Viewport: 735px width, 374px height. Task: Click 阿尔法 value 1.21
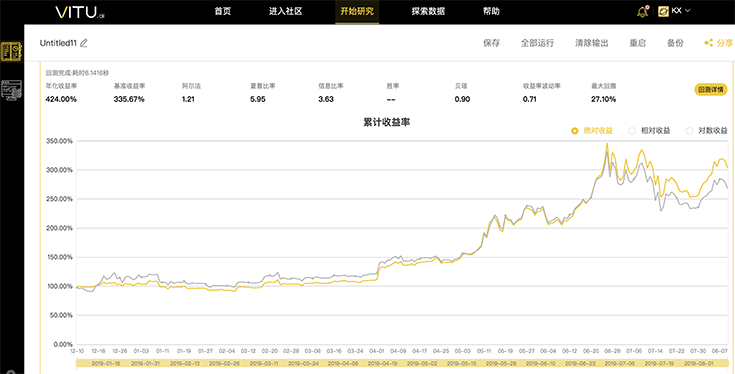coord(188,99)
